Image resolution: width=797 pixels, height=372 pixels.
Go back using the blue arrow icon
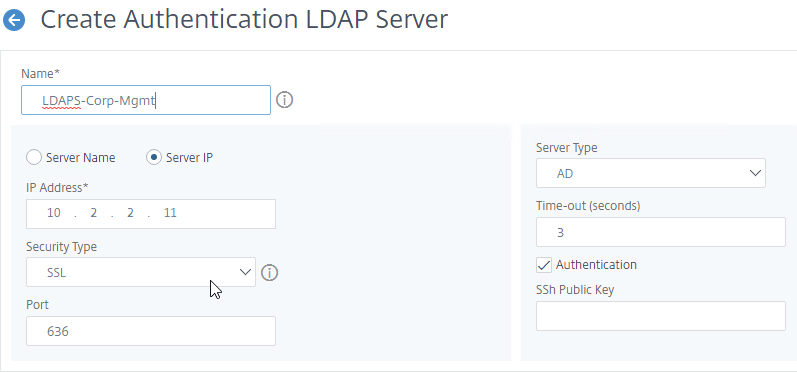[x=14, y=20]
